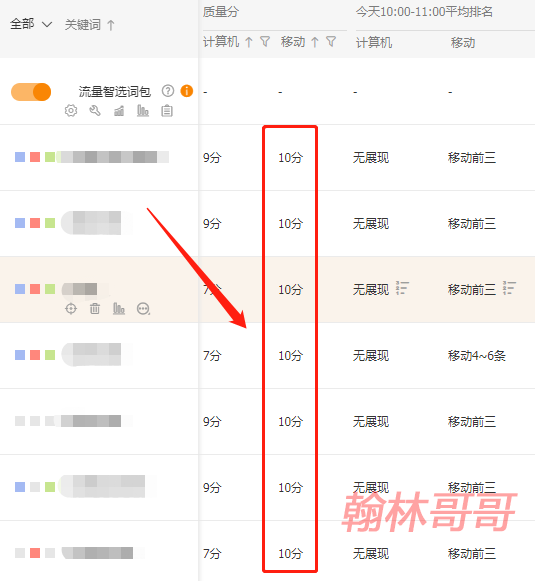
Task: Sort the 关键词 column with its arrow
Action: point(111,25)
